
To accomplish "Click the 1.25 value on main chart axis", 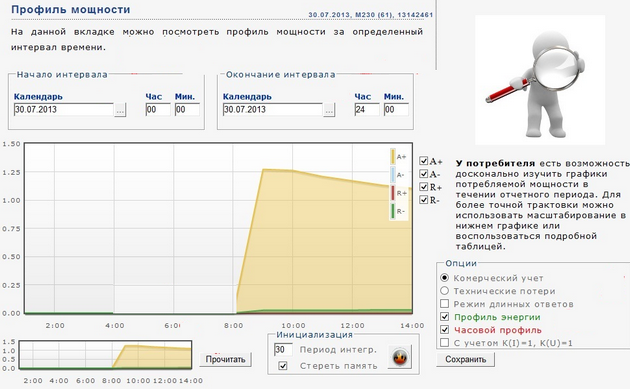I will (x=11, y=172).
